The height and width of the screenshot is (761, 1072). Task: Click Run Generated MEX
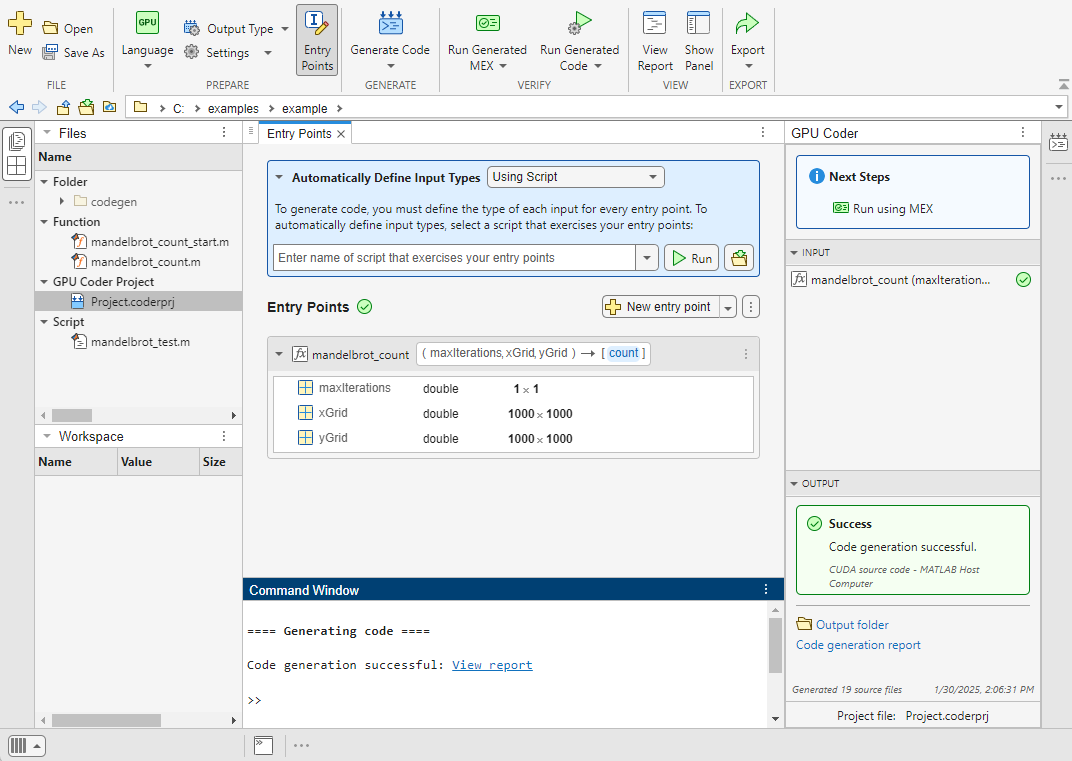click(487, 41)
